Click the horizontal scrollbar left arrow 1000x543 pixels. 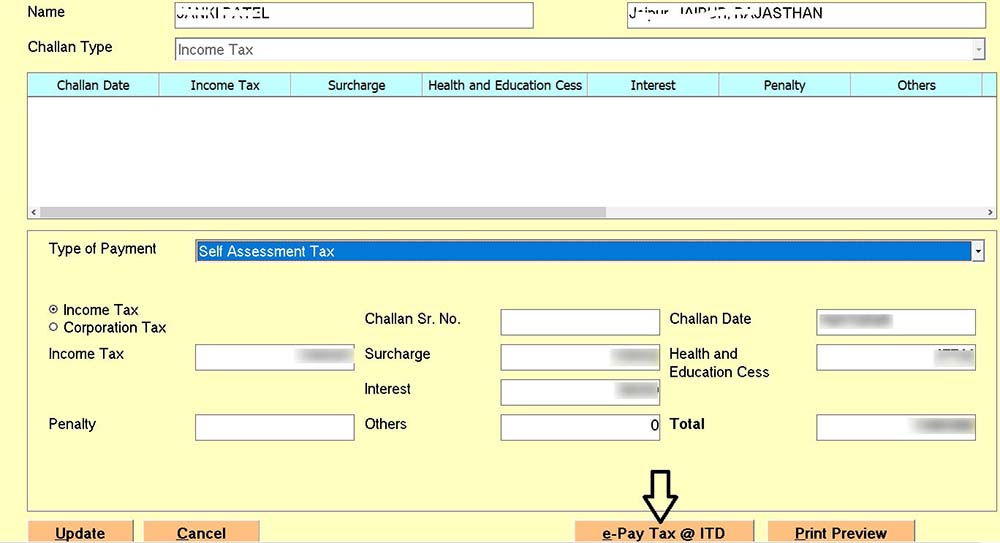tap(33, 213)
